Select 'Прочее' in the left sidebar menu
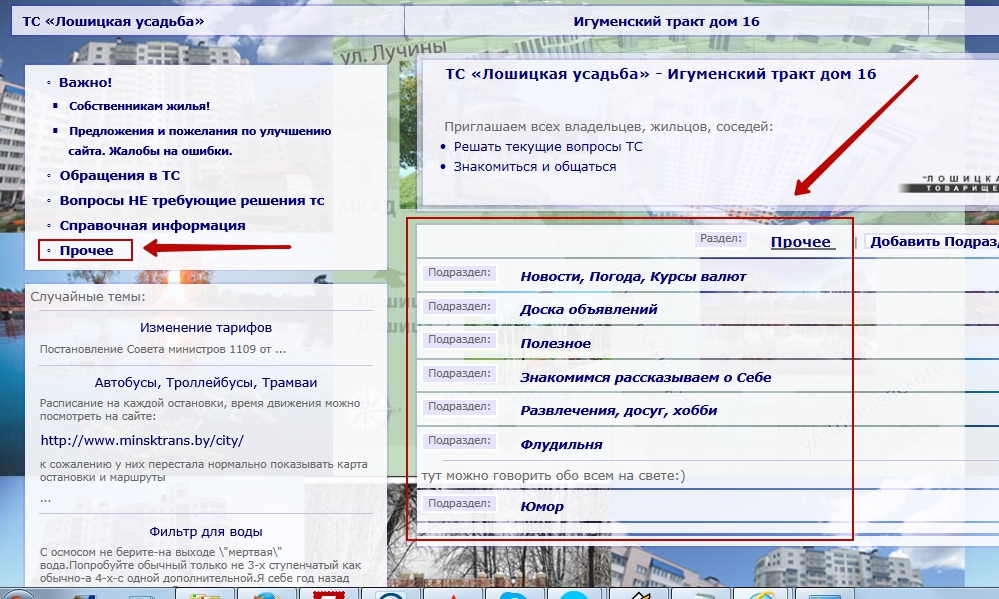The width and height of the screenshot is (999, 599). (x=86, y=250)
